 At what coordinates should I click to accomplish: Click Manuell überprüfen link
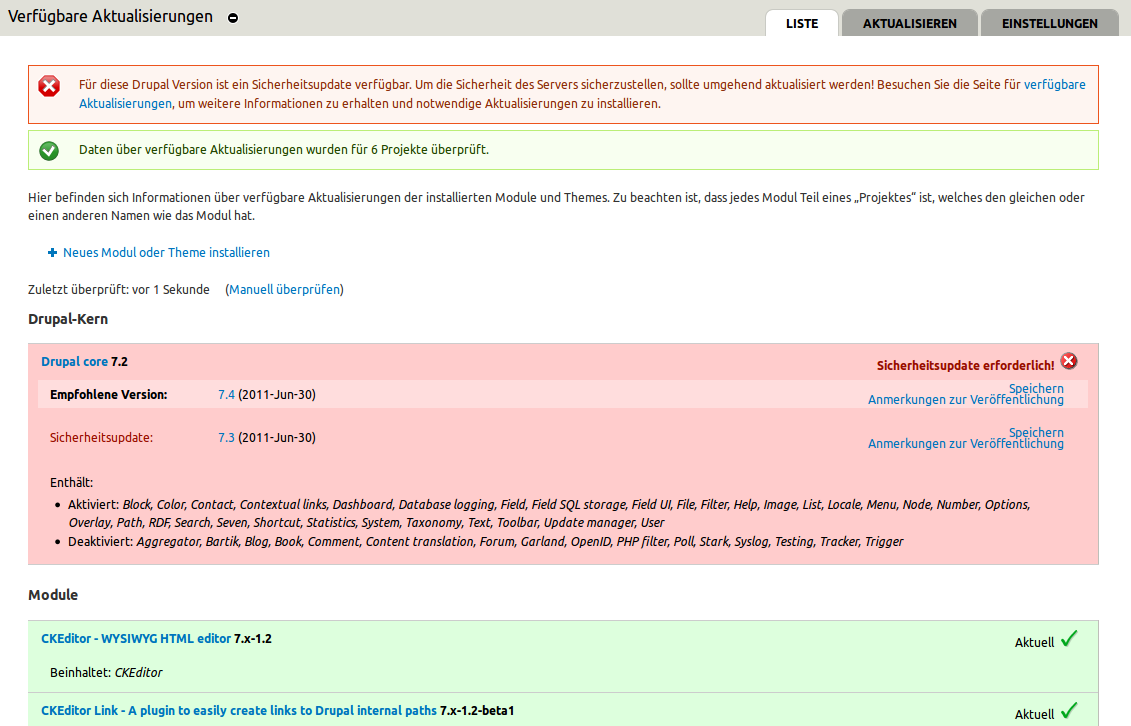click(x=285, y=290)
